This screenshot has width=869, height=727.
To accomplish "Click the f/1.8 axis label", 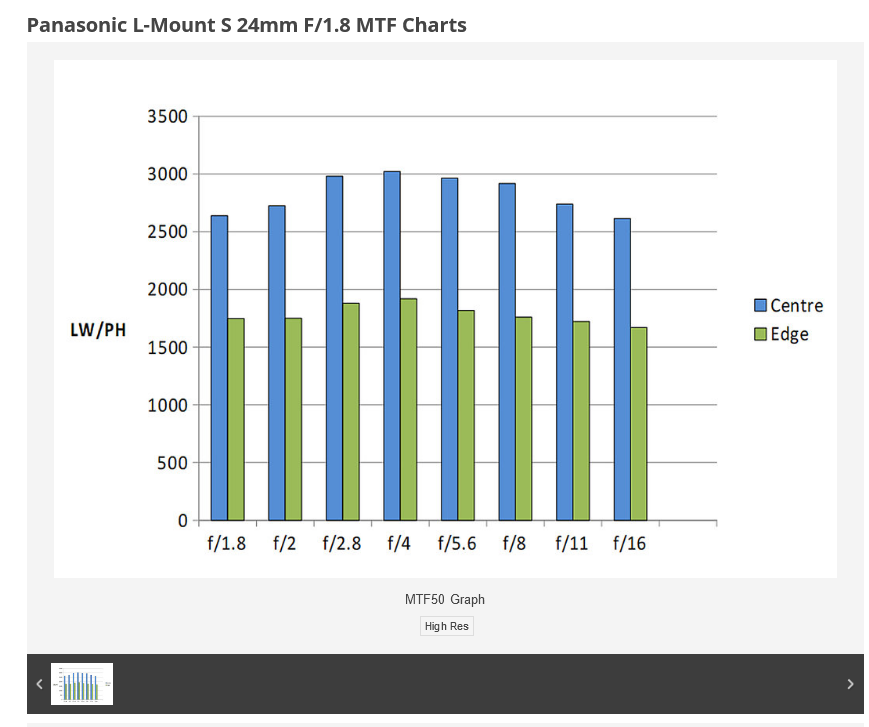I will pos(227,544).
